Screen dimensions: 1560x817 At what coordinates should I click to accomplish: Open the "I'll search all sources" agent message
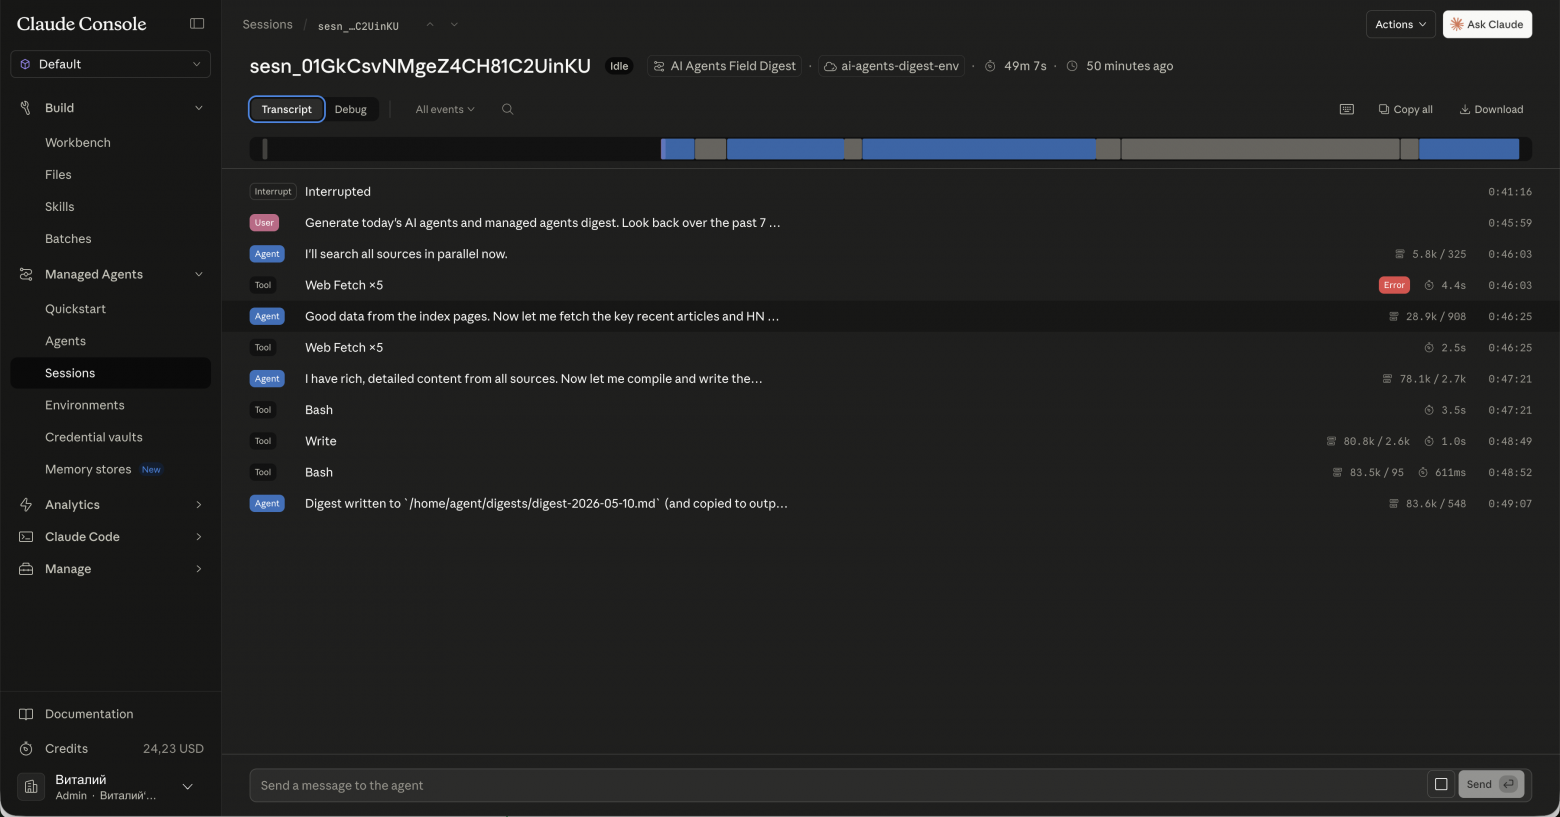890,254
